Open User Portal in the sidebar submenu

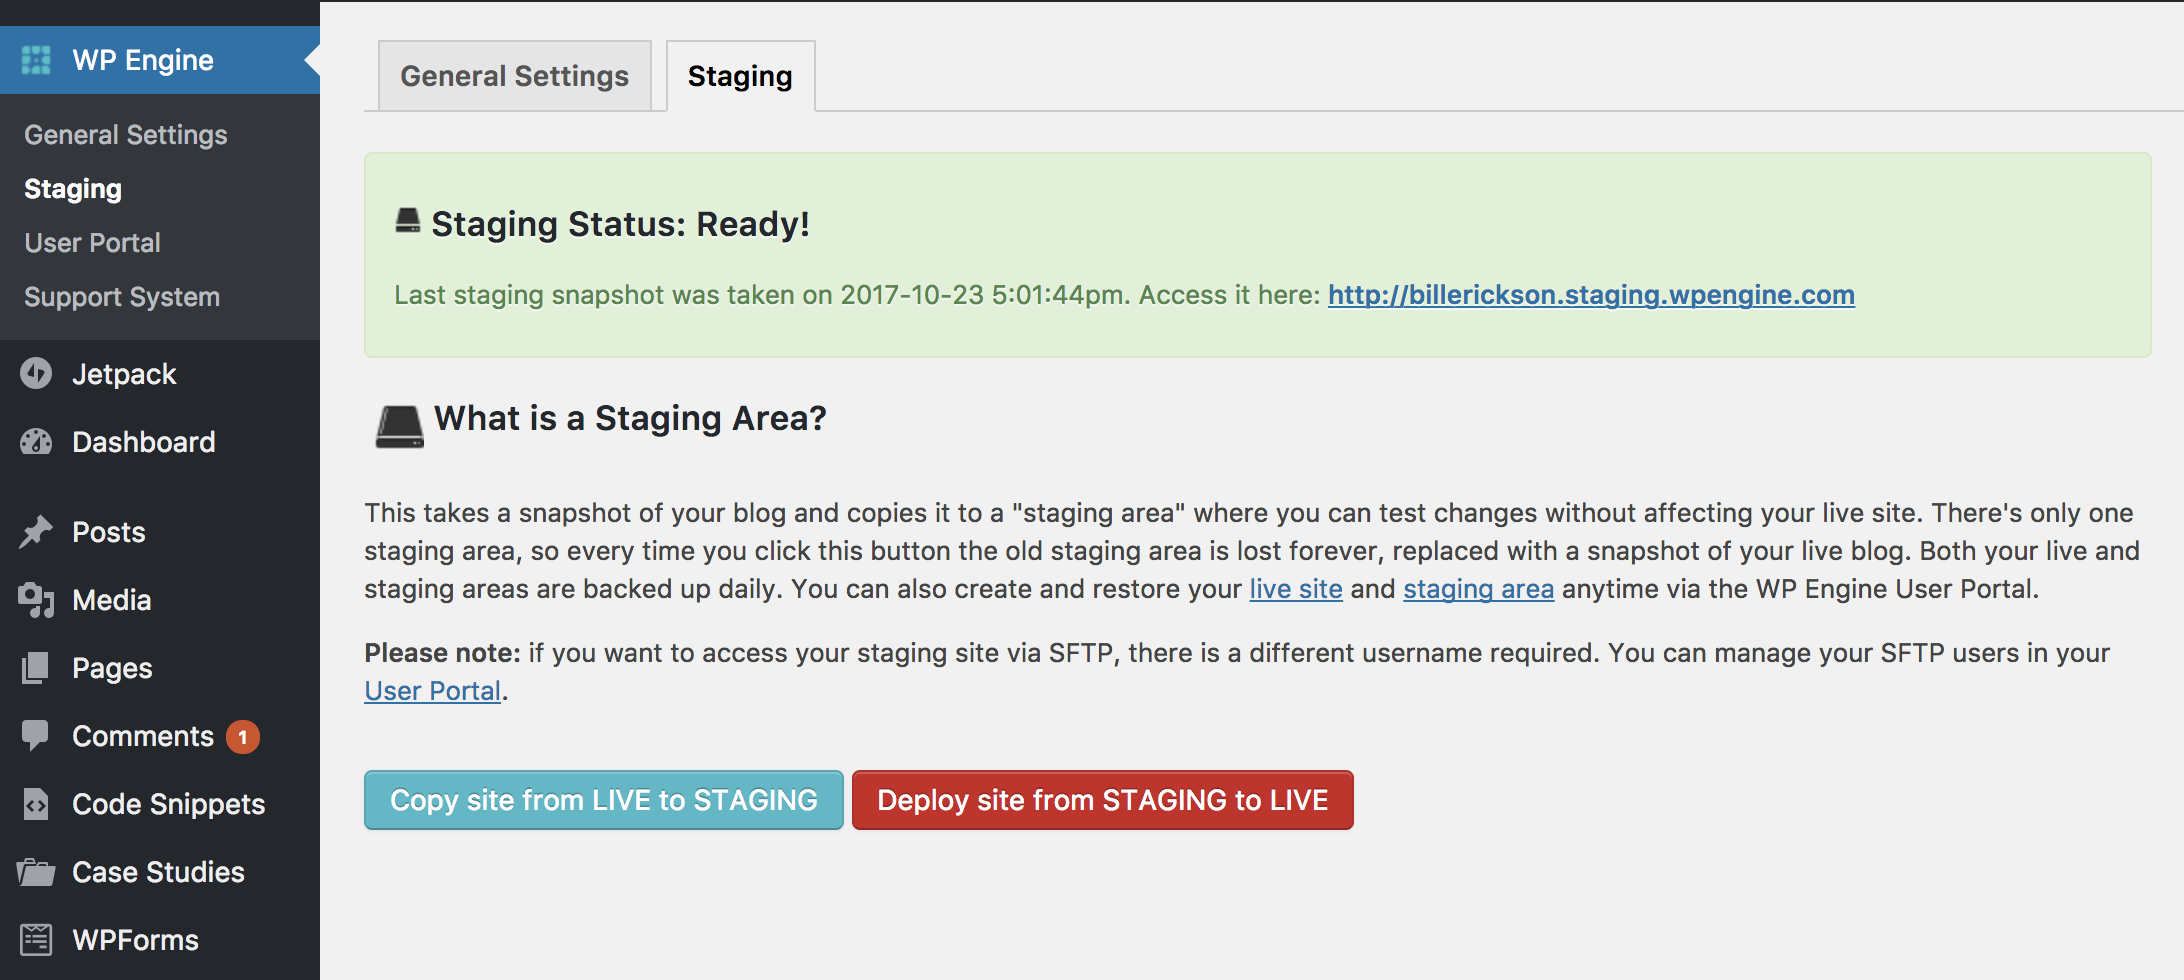coord(92,243)
